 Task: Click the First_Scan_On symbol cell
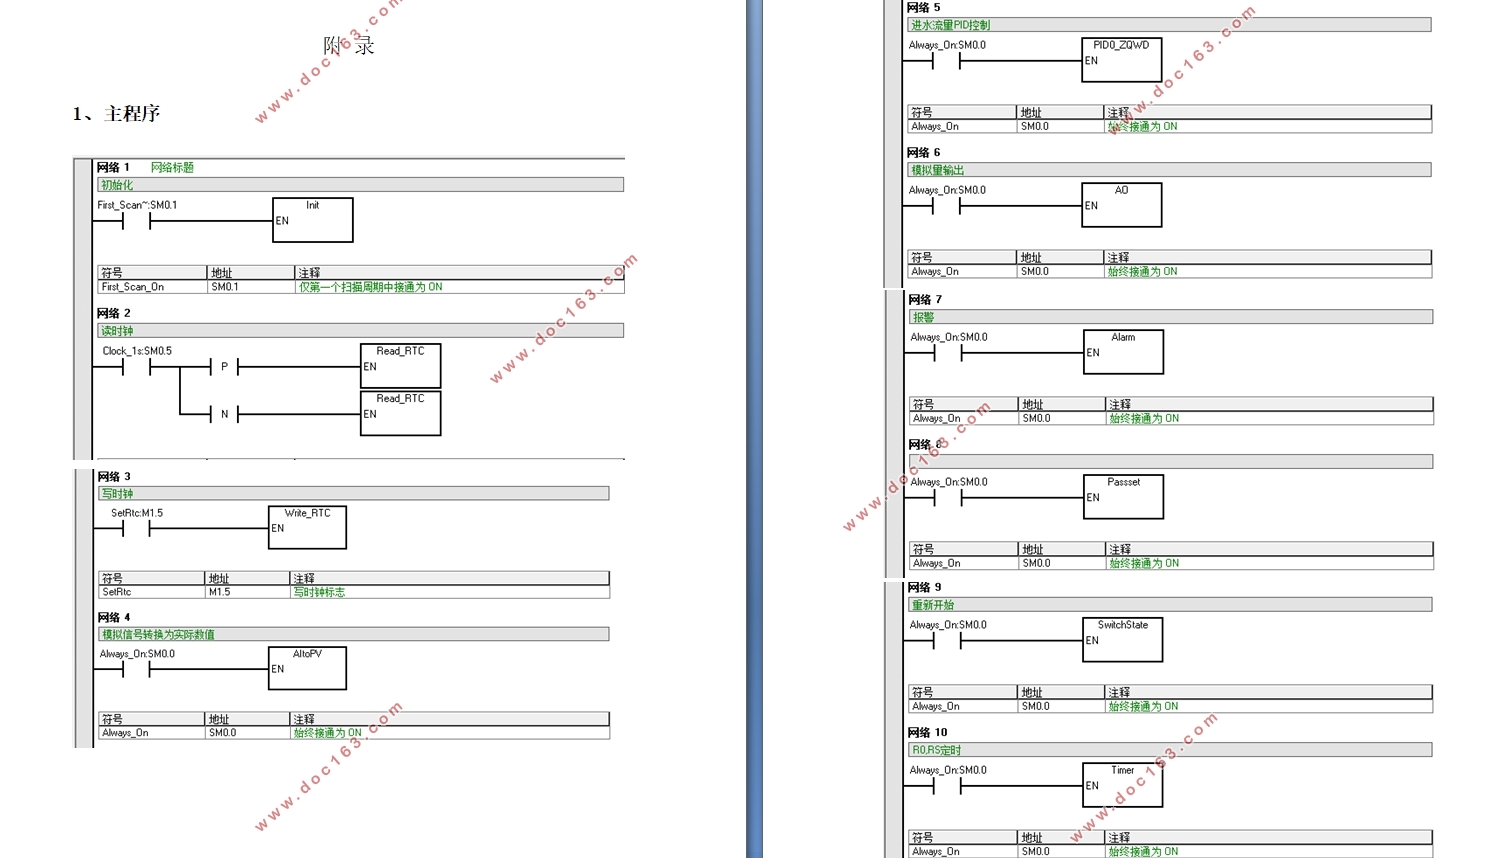coord(152,287)
